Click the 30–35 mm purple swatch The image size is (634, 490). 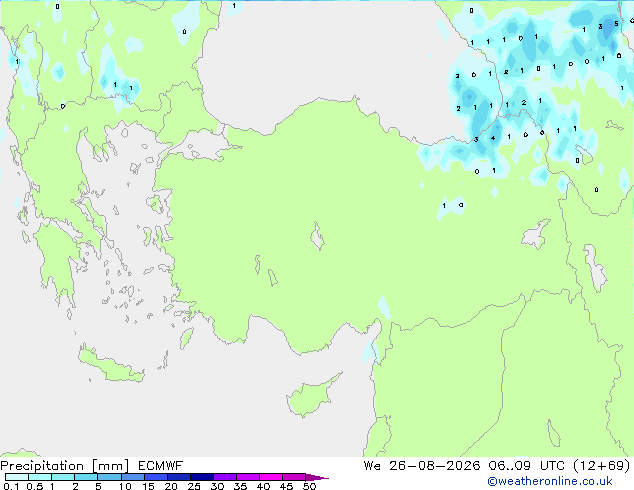click(x=225, y=477)
